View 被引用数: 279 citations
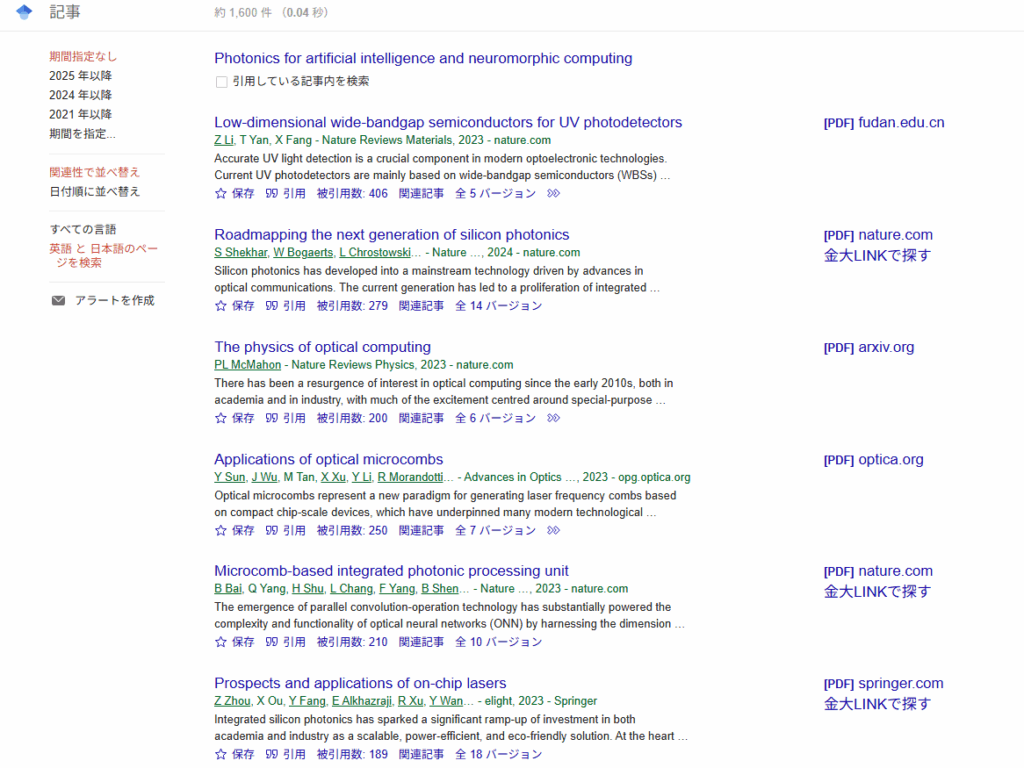1024x768 pixels. click(352, 306)
